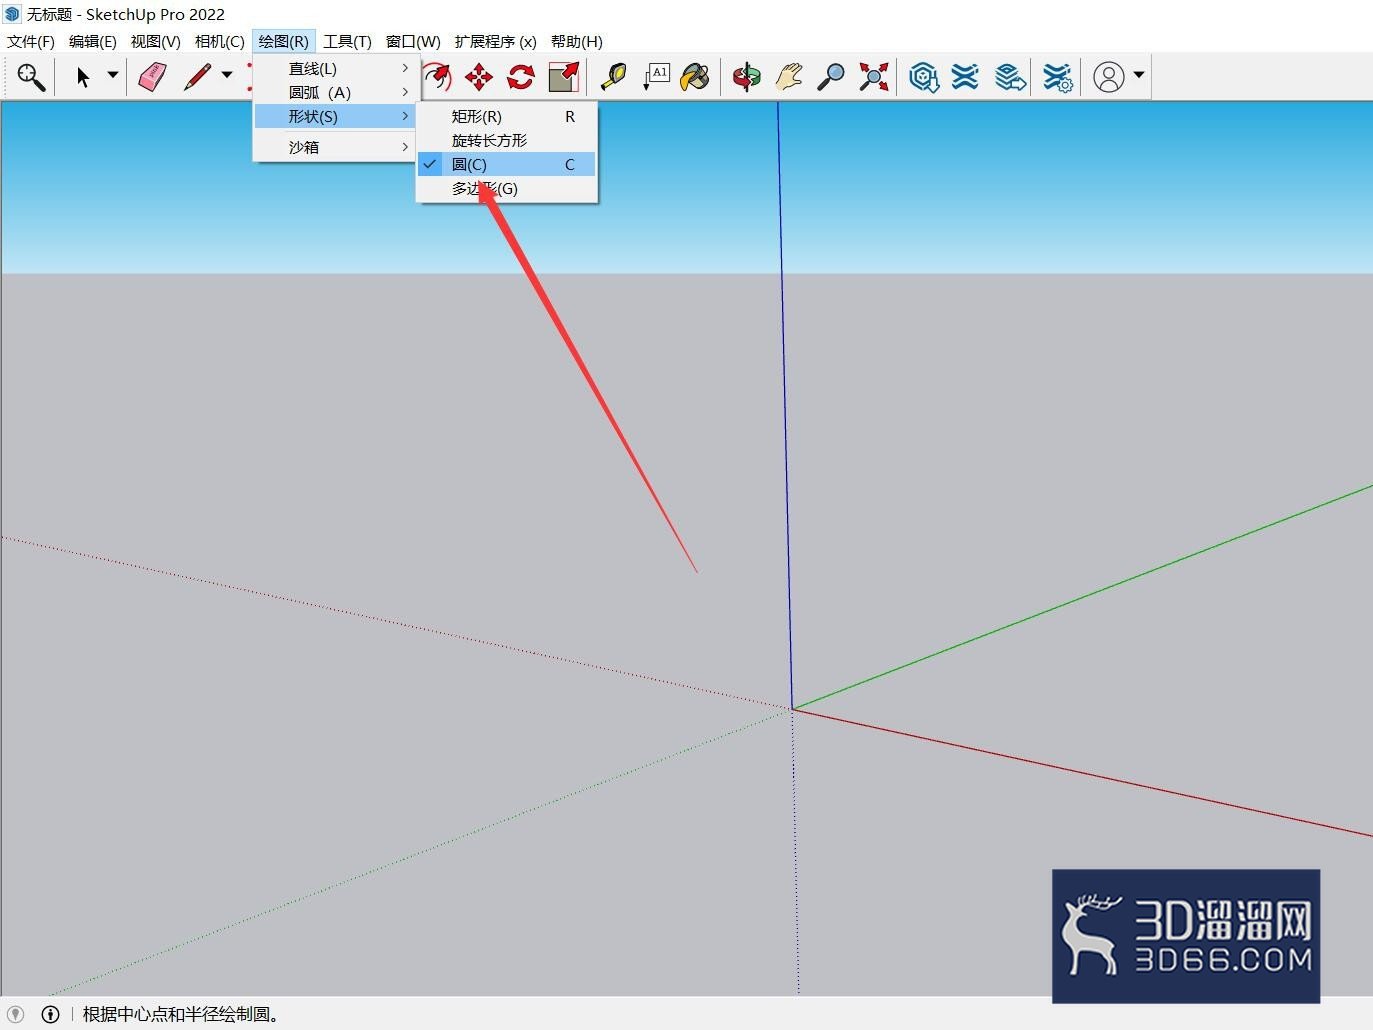Expand the 圆弧(A) submenu
Screen dimensions: 1373x1030
pos(335,92)
